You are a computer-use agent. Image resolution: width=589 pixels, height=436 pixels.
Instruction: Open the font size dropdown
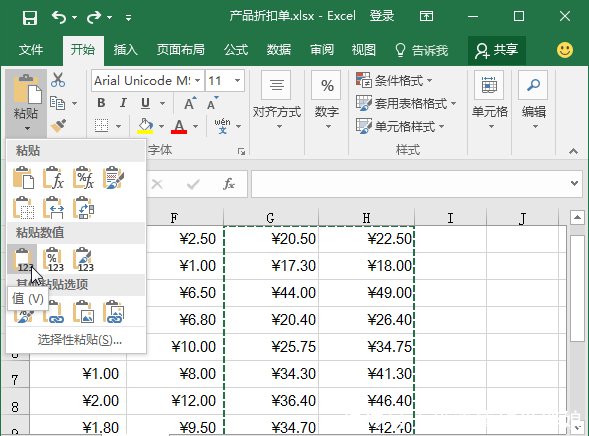click(x=237, y=80)
